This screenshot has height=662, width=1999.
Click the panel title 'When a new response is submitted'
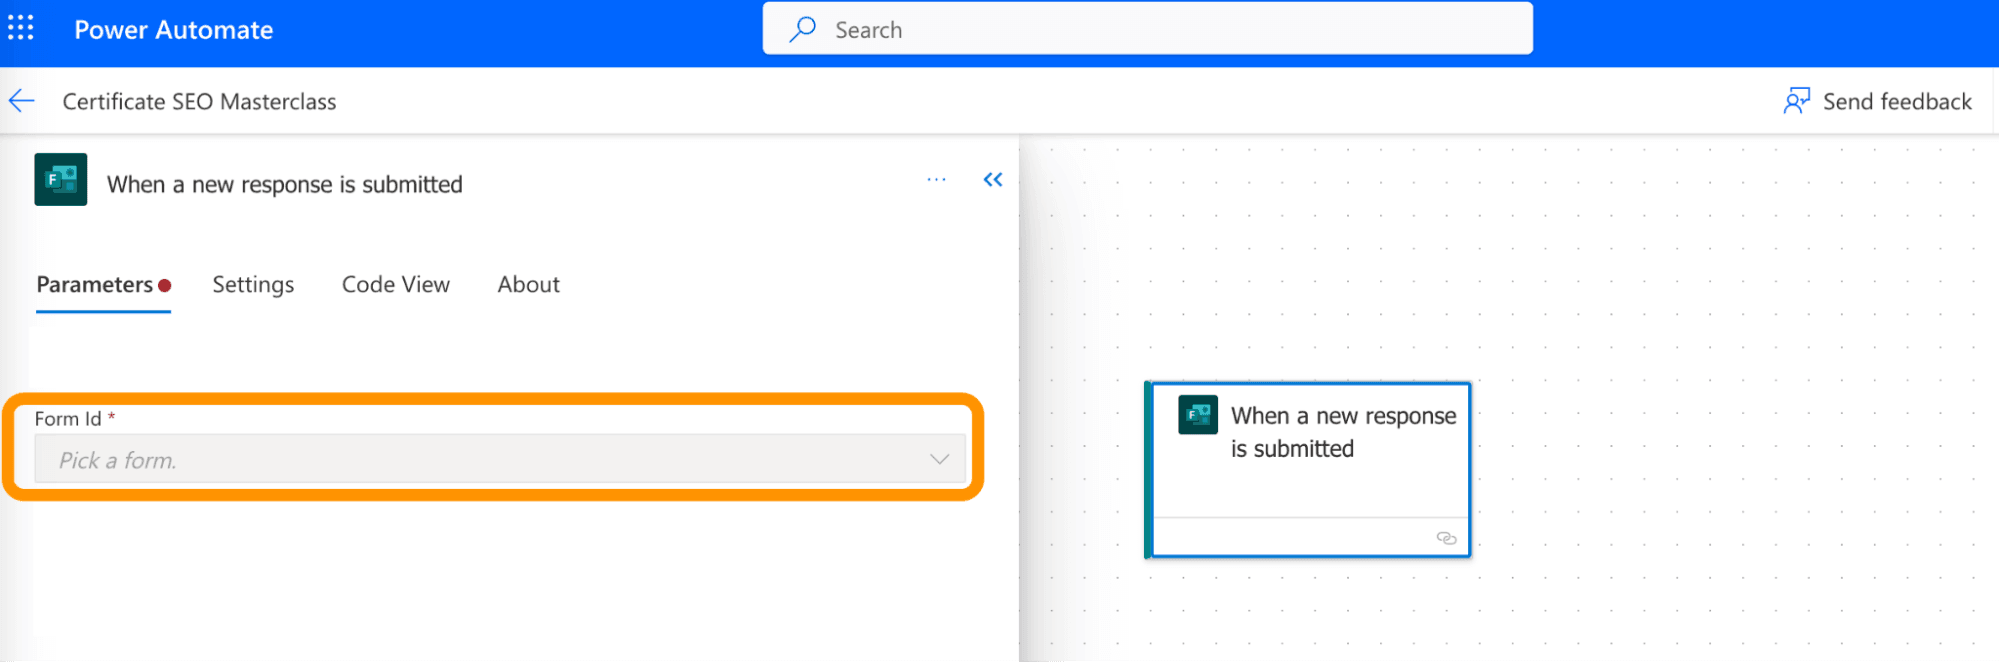[x=285, y=185]
